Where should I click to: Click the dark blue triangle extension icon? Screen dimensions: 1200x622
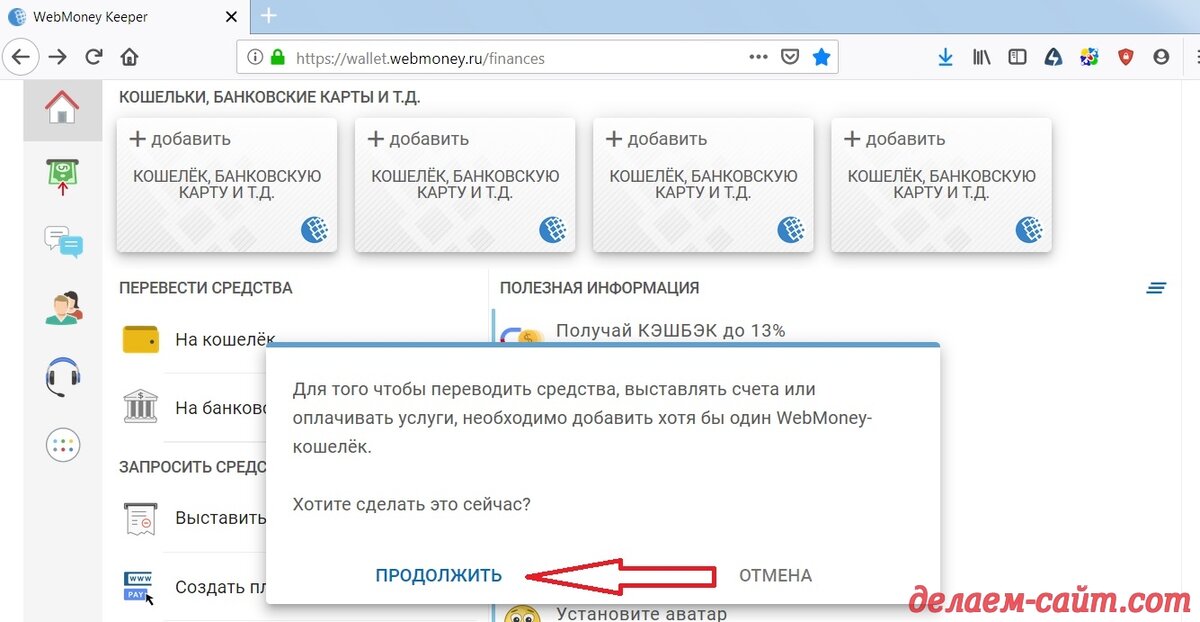tap(1053, 58)
